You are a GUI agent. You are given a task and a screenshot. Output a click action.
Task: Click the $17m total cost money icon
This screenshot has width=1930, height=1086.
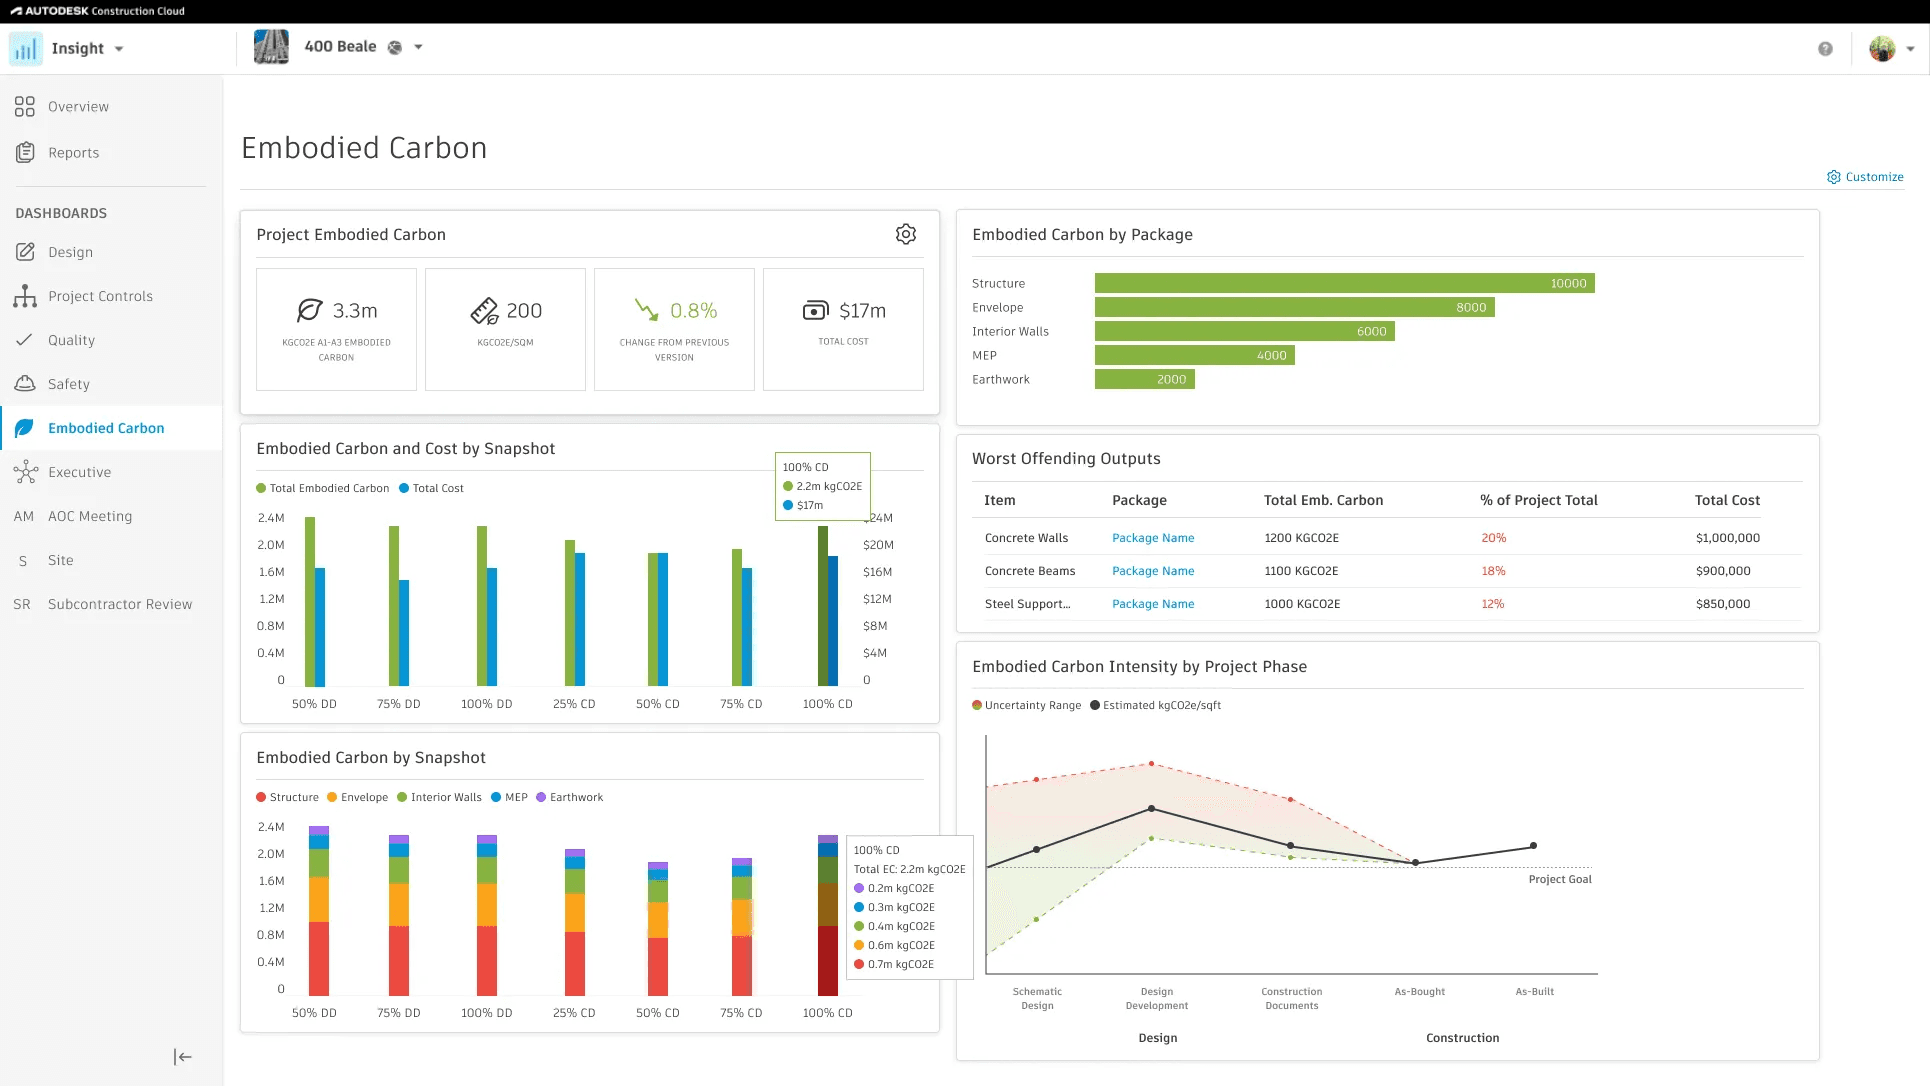(x=816, y=310)
